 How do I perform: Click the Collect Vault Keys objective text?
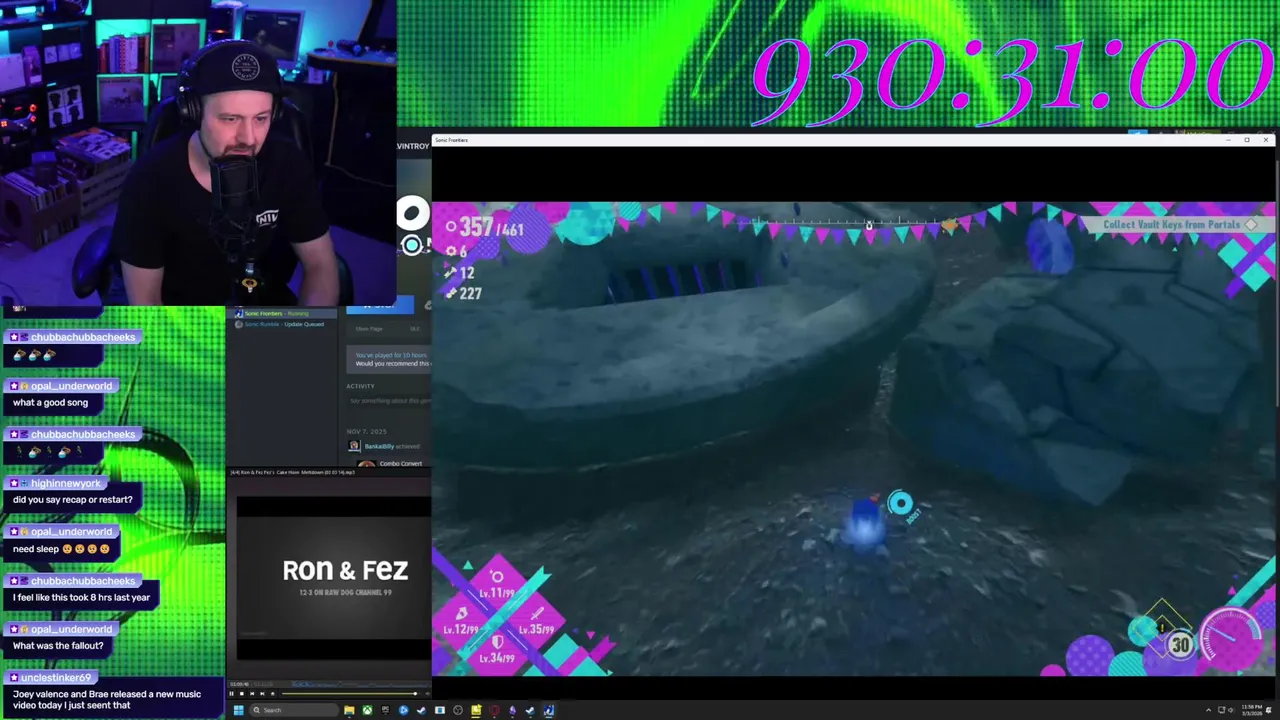[1171, 225]
